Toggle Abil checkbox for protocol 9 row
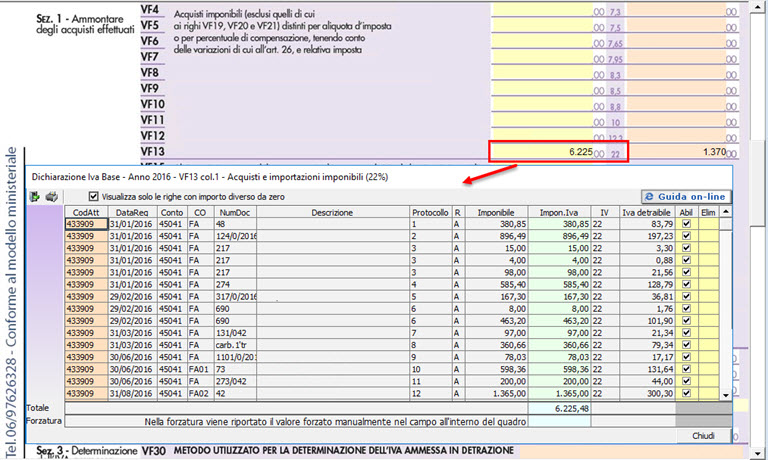Image resolution: width=768 pixels, height=460 pixels. click(686, 357)
